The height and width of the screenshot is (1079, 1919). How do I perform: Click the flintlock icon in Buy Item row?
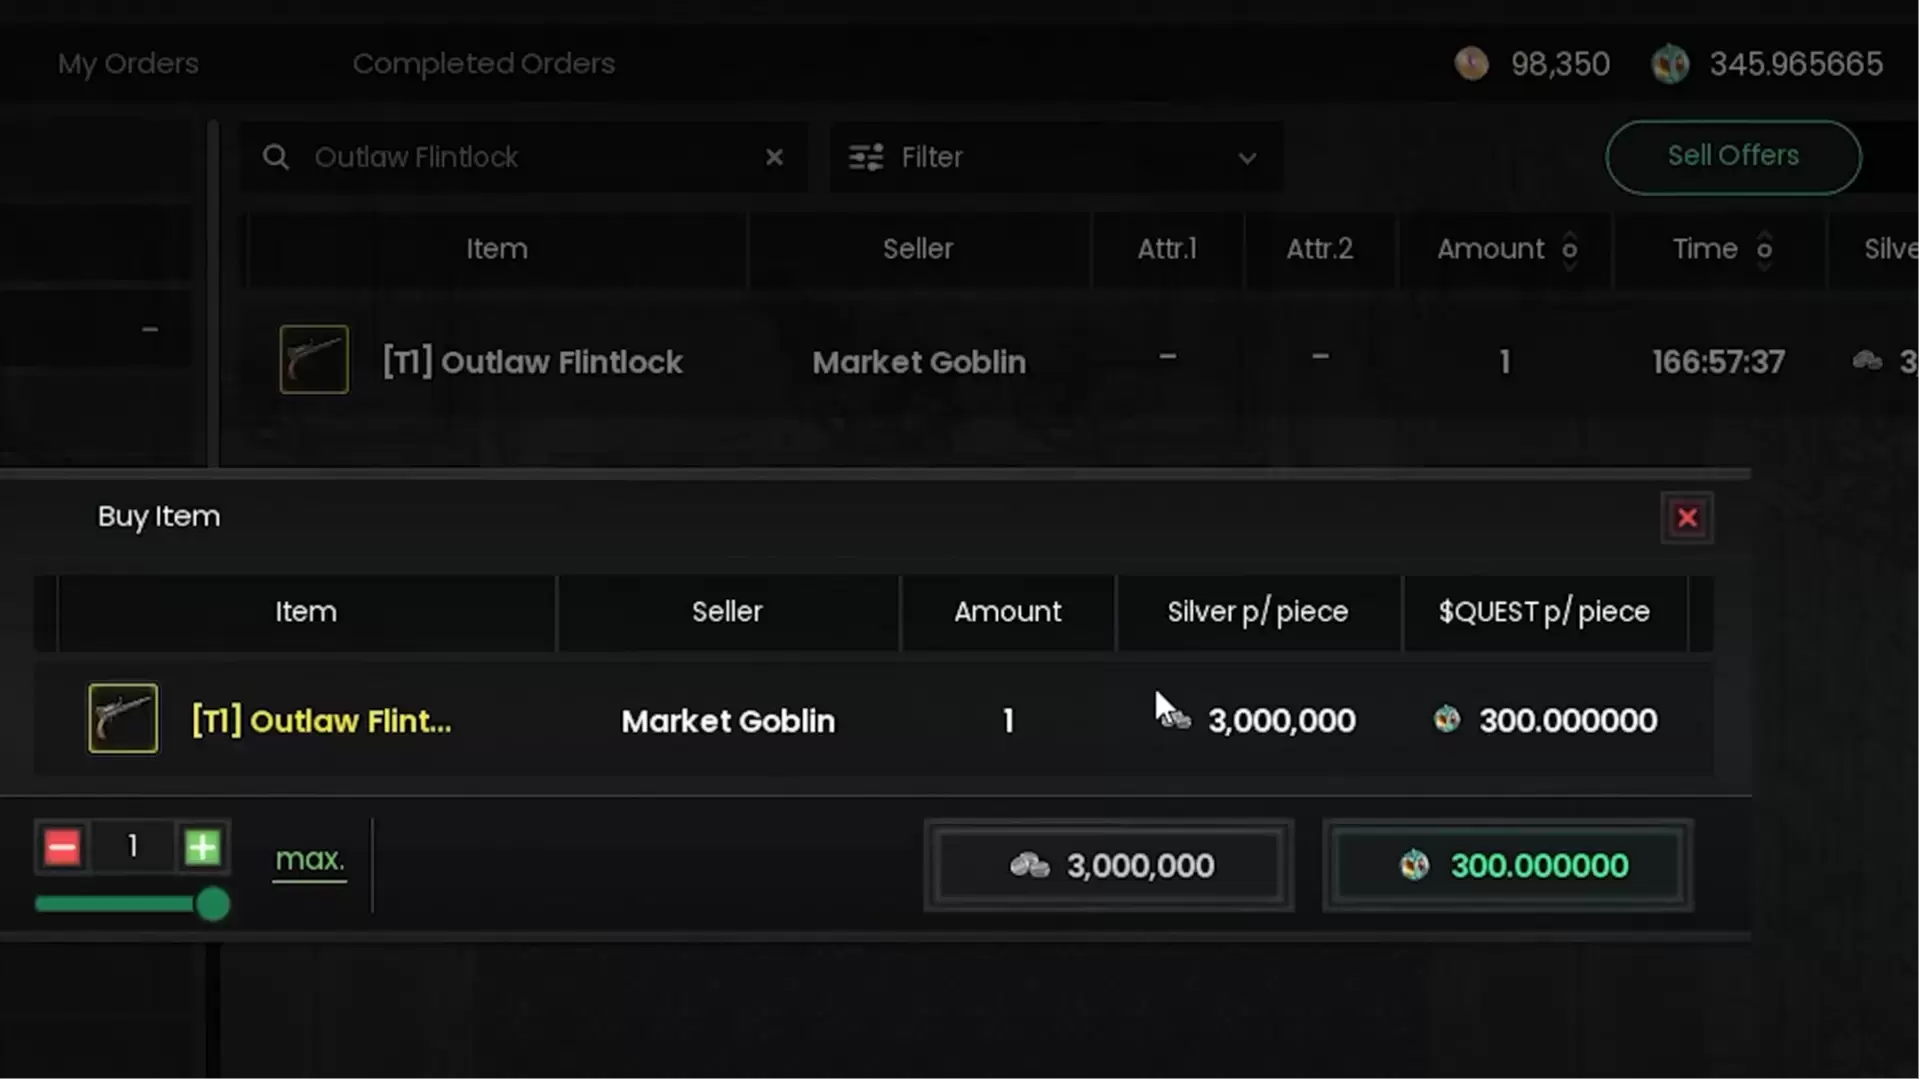[123, 718]
